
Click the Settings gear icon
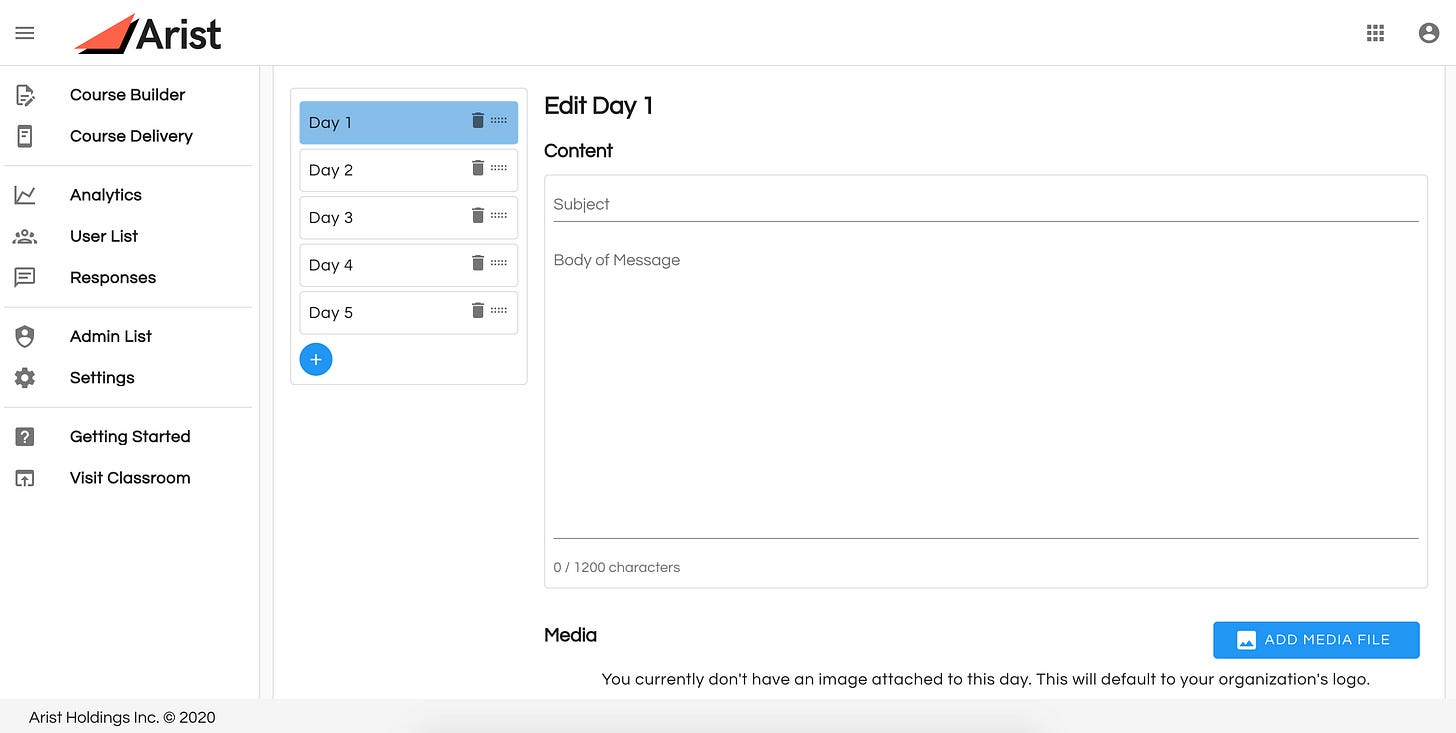(x=25, y=377)
